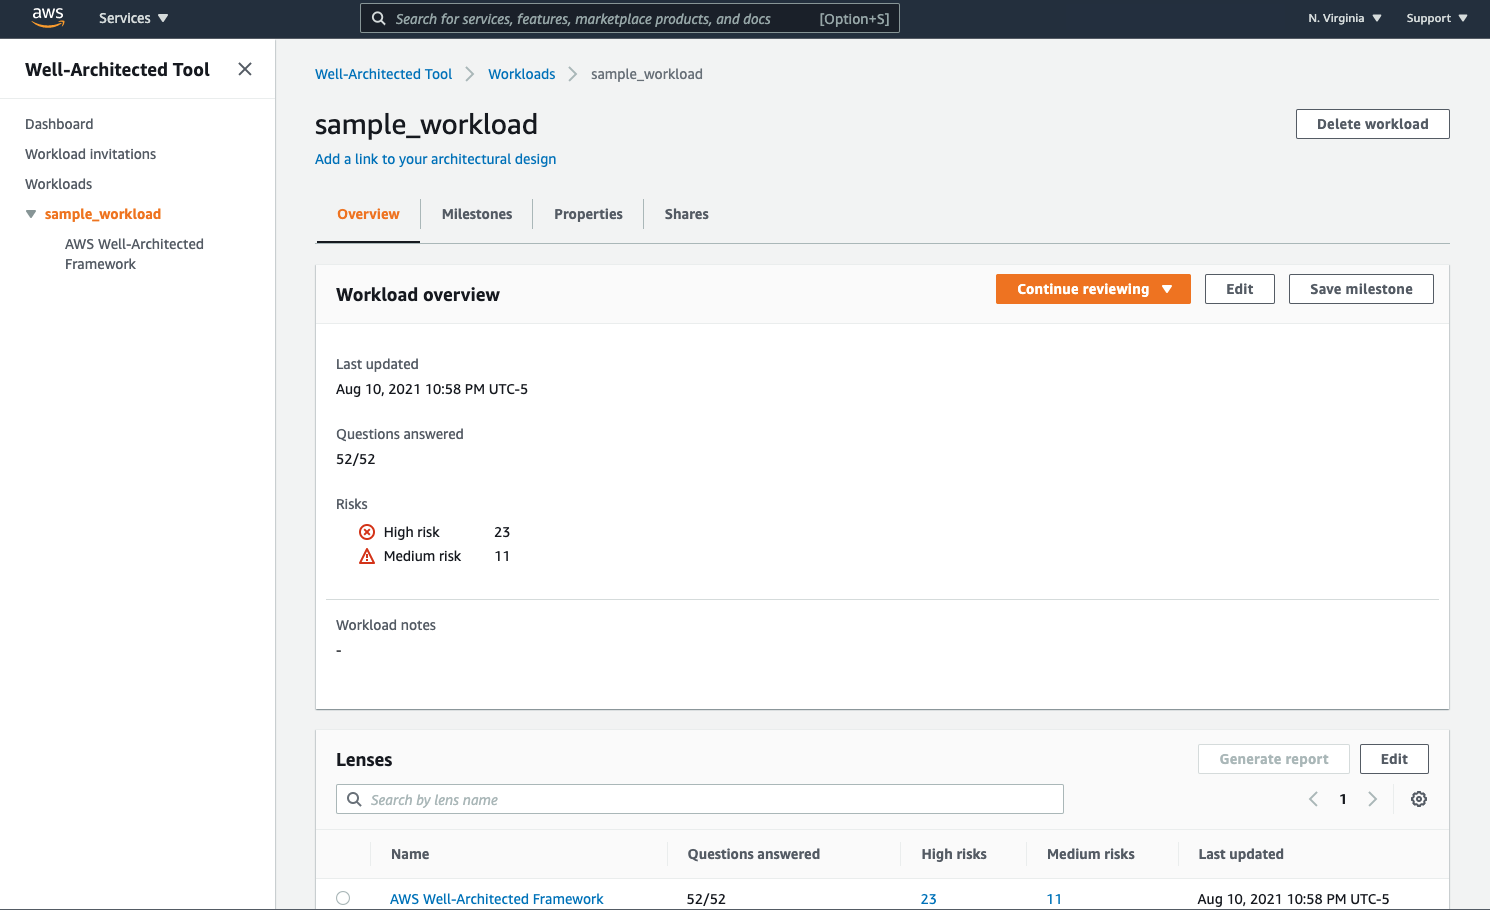Expand the Continue reviewing dropdown
The image size is (1490, 910).
click(1093, 289)
